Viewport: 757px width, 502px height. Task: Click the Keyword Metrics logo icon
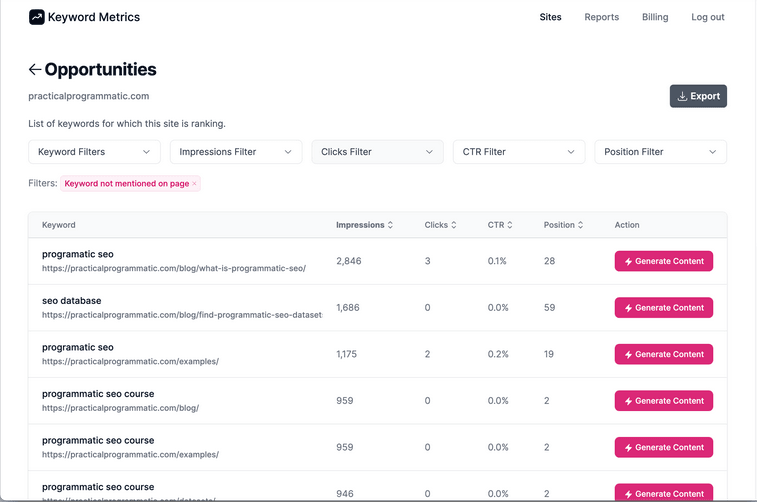pyautogui.click(x=37, y=17)
